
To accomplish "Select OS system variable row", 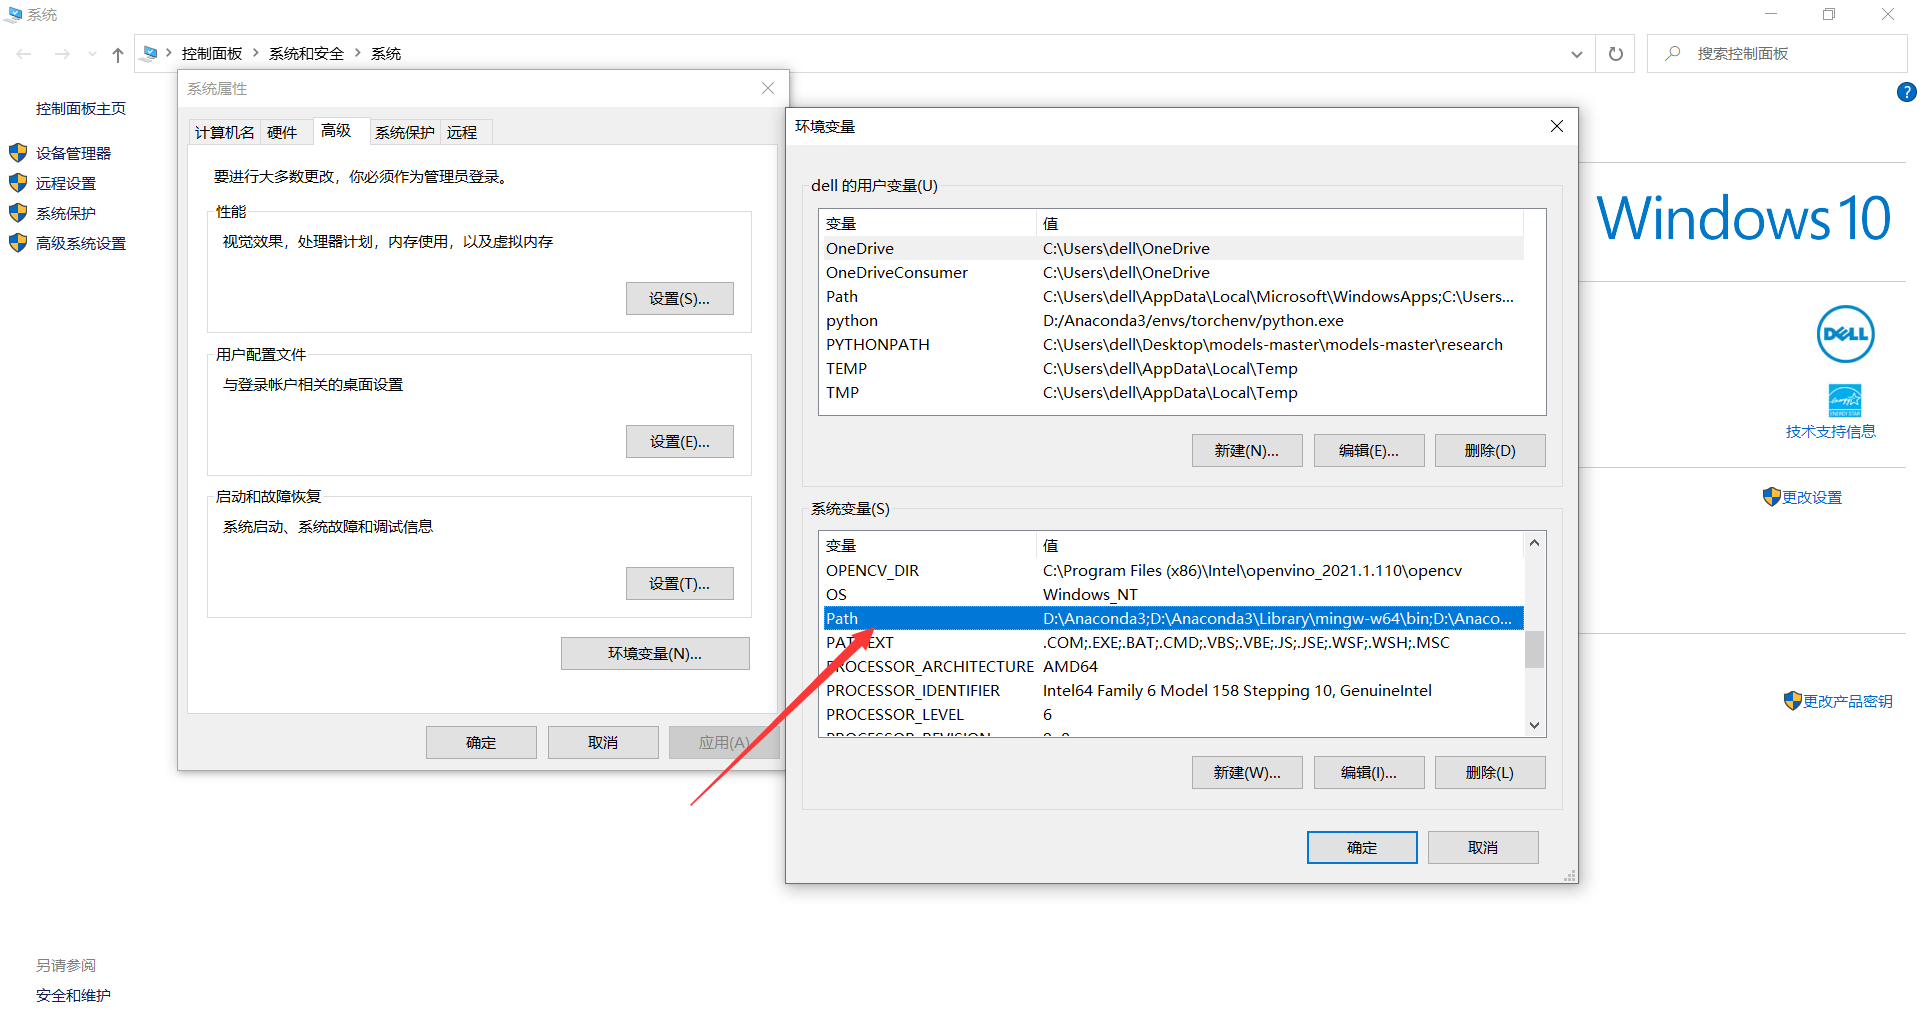I will (x=1173, y=594).
